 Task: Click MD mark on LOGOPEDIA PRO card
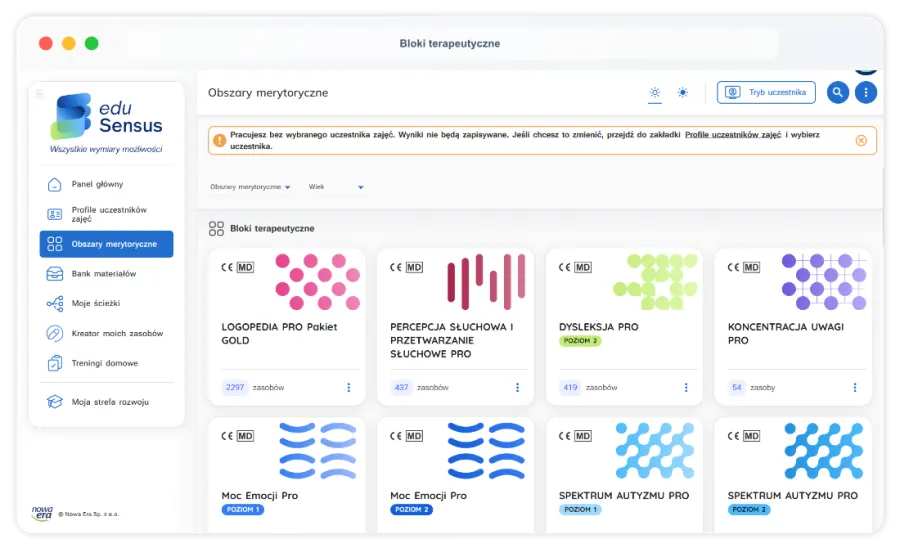[245, 267]
